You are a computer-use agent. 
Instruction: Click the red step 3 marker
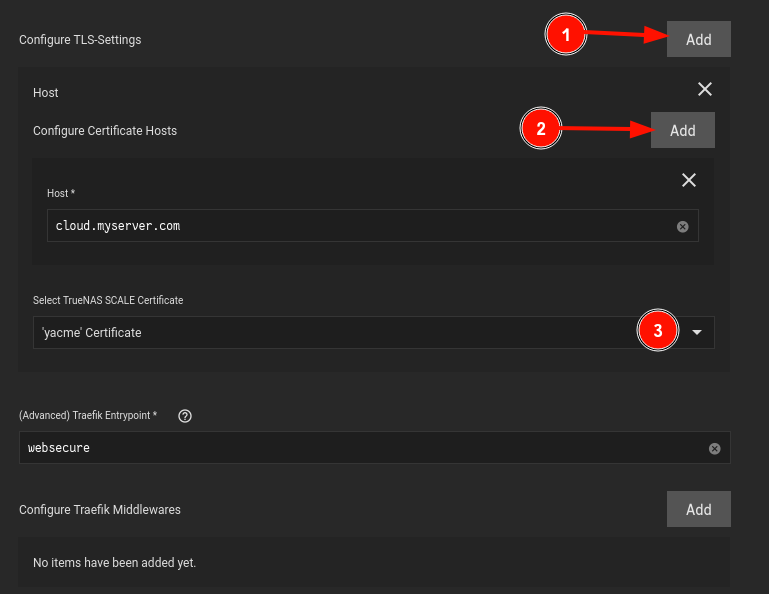[658, 331]
